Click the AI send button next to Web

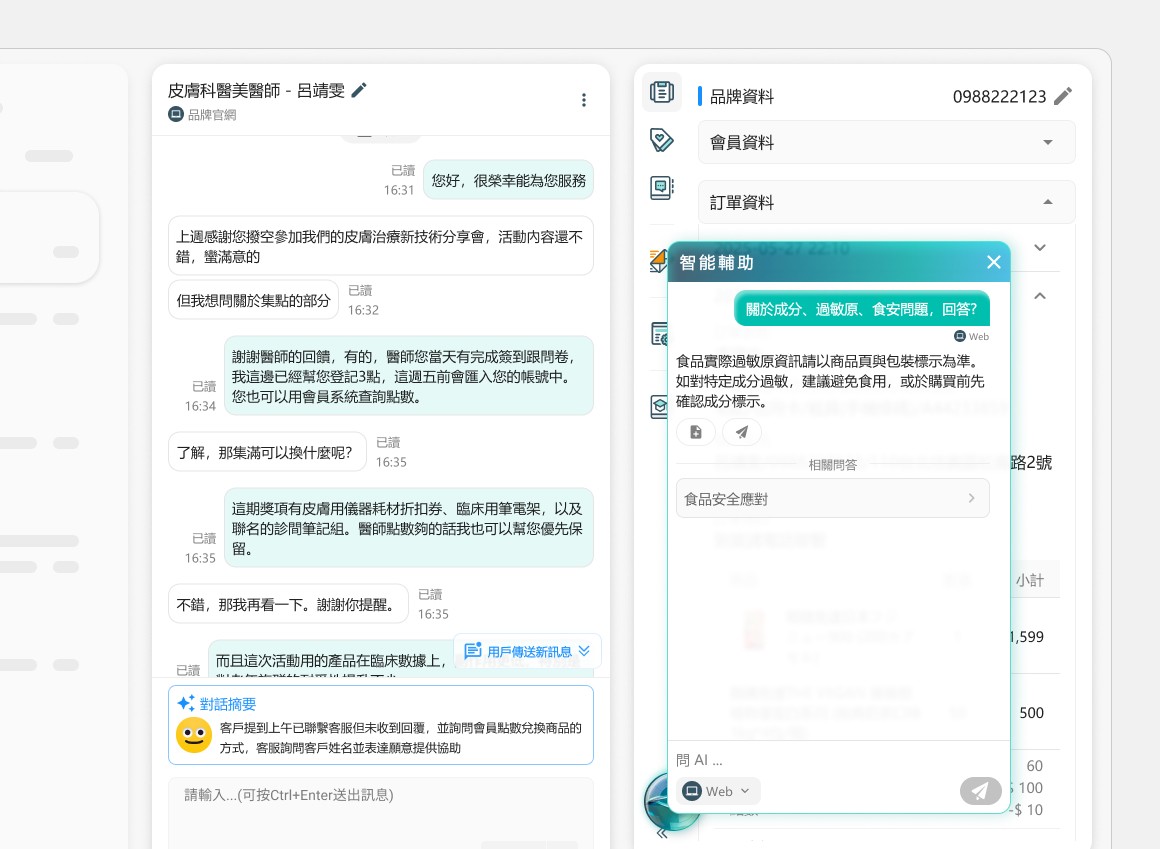(x=980, y=791)
